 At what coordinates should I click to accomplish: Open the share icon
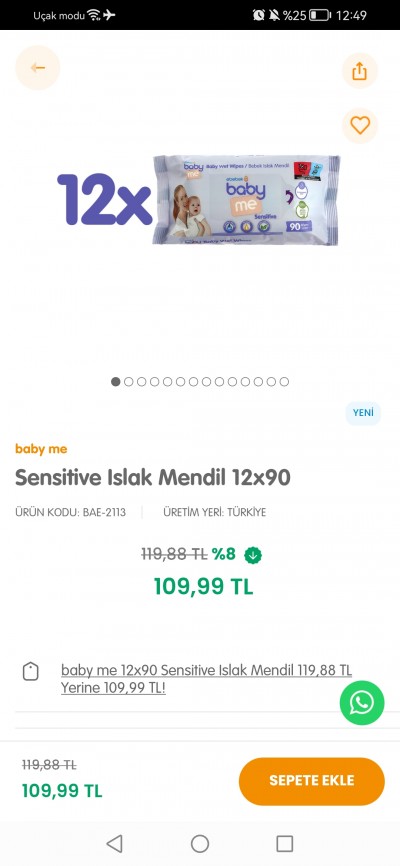360,71
